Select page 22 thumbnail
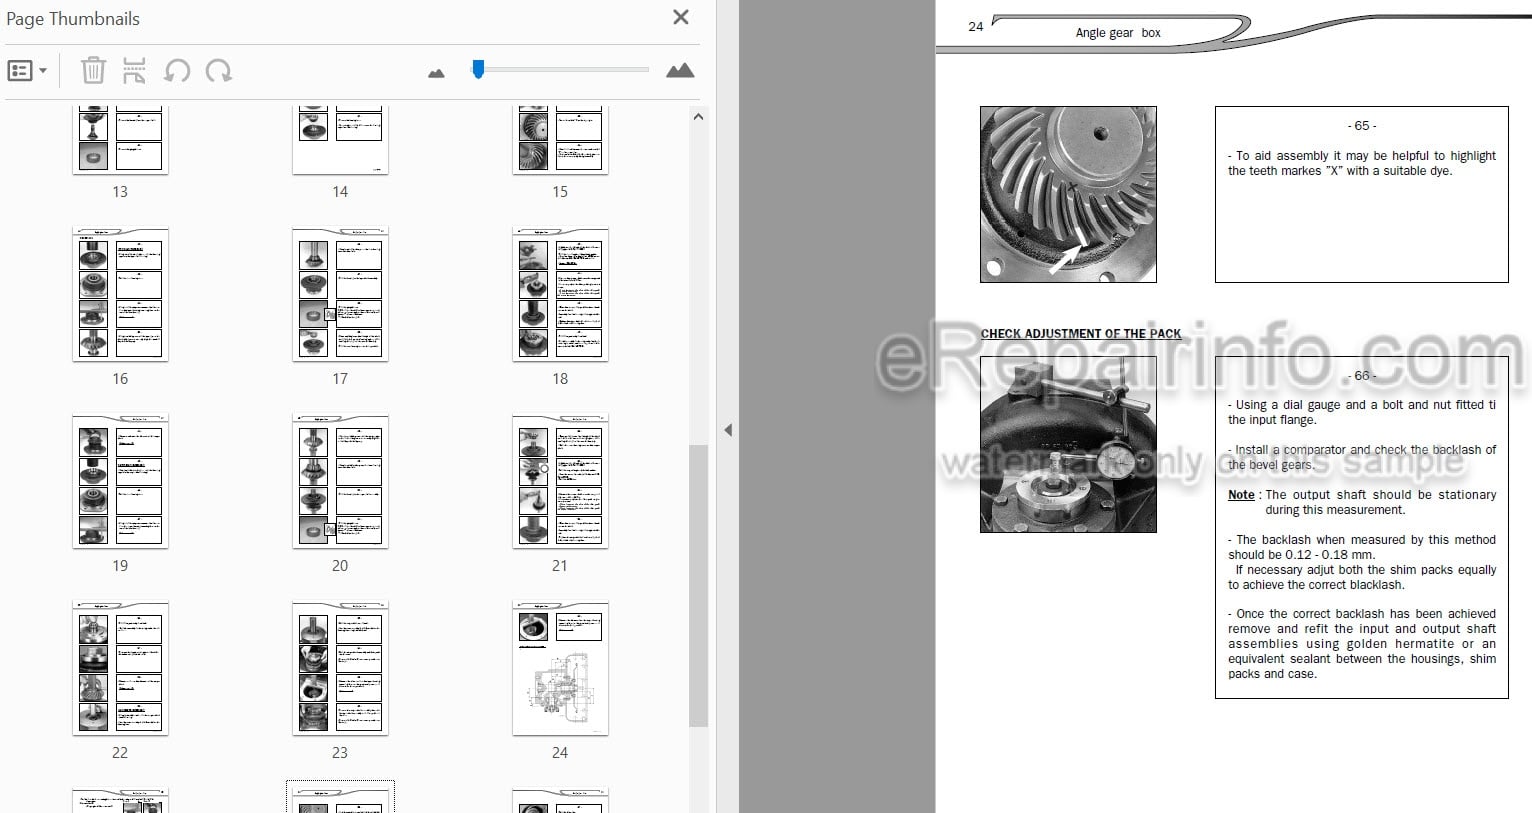The height and width of the screenshot is (813, 1532). point(120,668)
